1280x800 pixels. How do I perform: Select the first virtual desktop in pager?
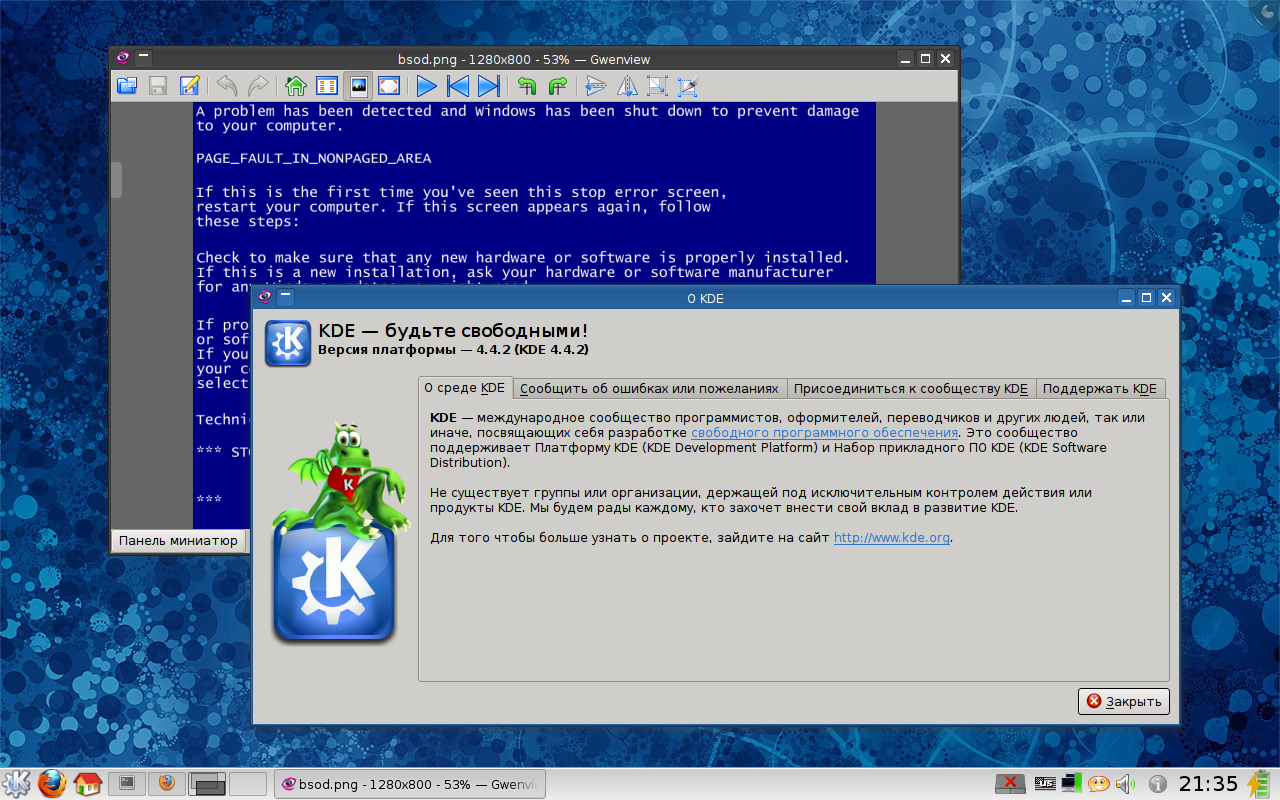click(208, 784)
